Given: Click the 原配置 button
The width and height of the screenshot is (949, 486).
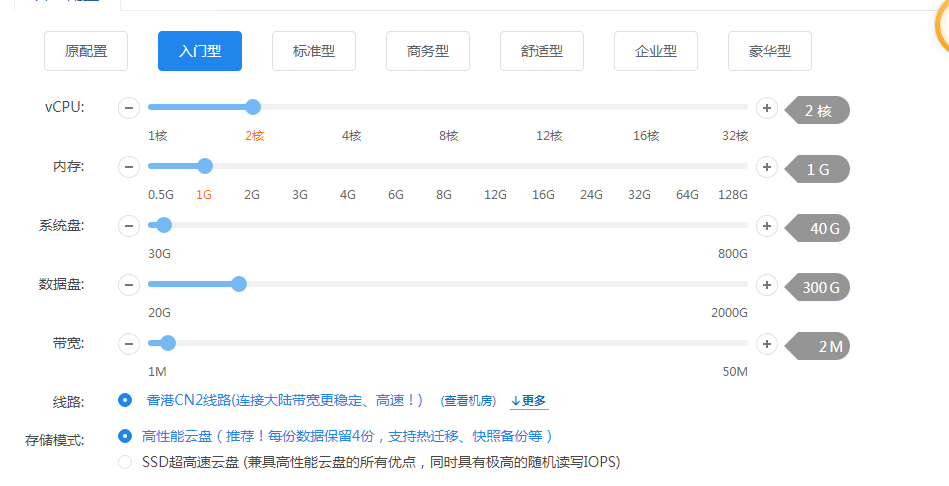Looking at the screenshot, I should 86,51.
